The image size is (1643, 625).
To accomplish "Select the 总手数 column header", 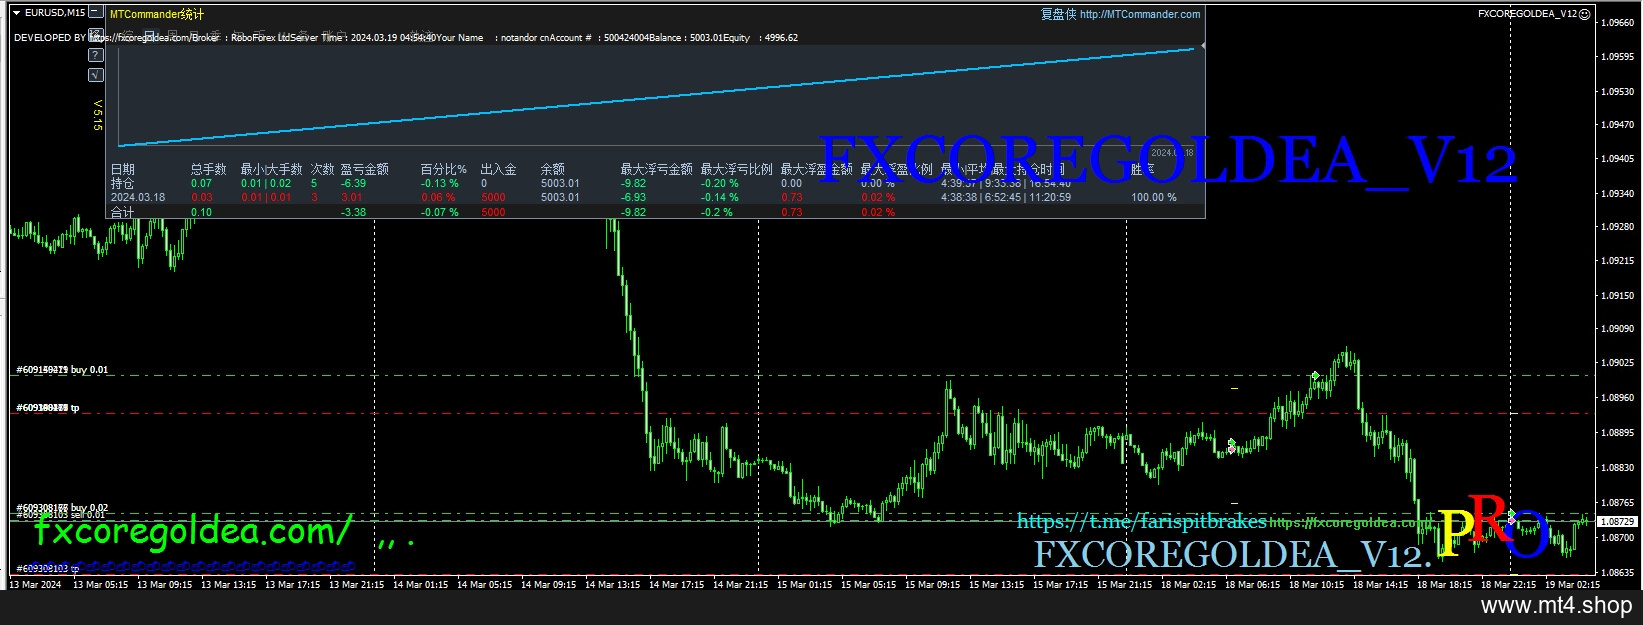I will [x=208, y=169].
